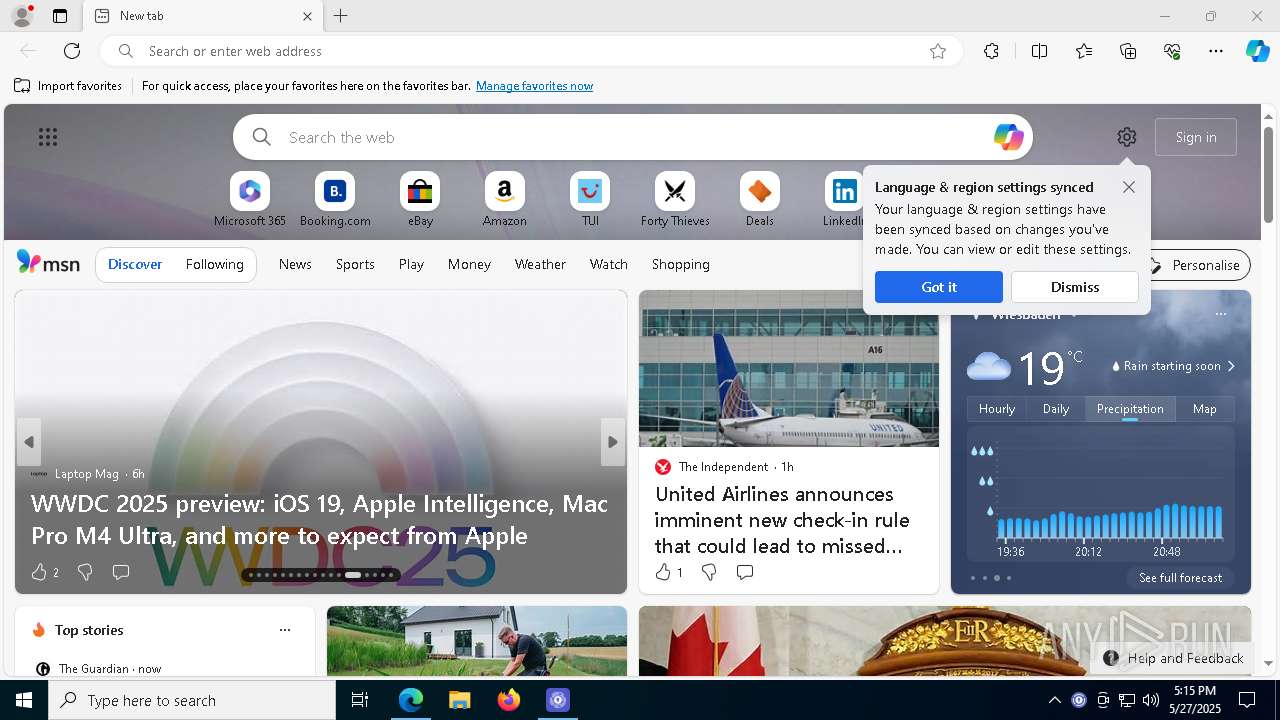Go to next carousel story arrow

tap(613, 442)
